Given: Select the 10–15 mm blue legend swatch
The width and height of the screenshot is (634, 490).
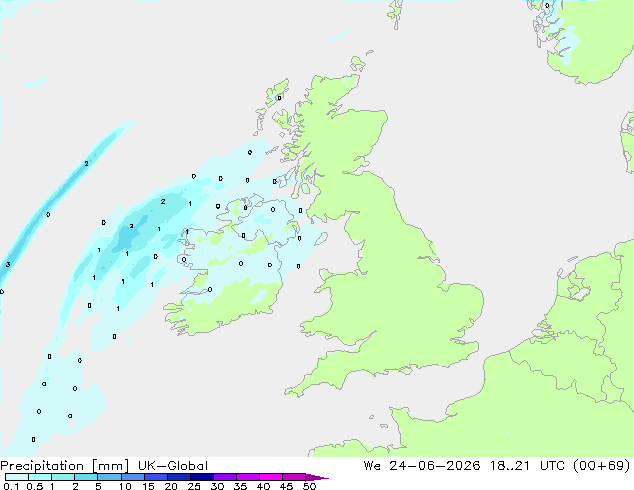Looking at the screenshot, I should pos(133,477).
